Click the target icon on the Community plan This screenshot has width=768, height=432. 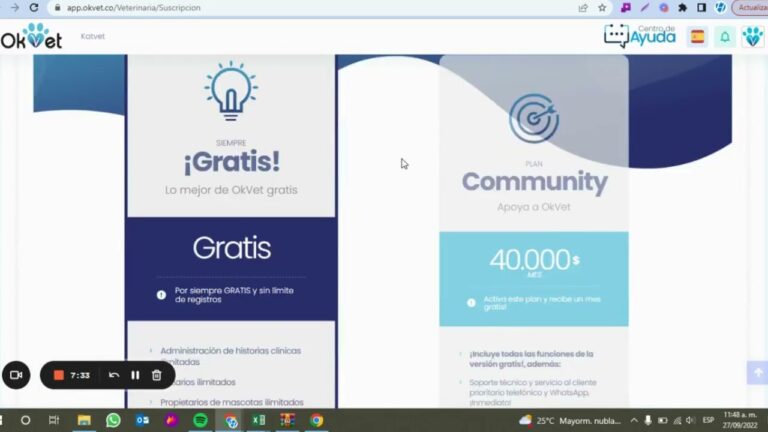click(x=534, y=118)
